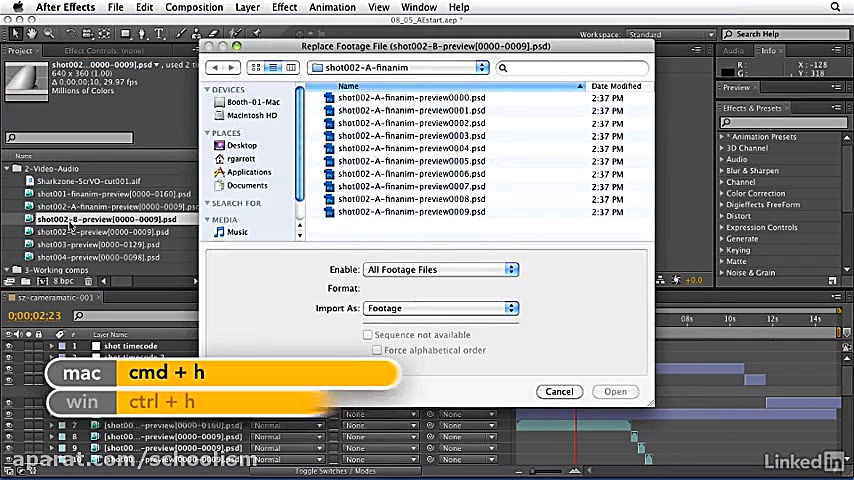Open the Project panel options menu
The image size is (854, 480).
coord(196,50)
